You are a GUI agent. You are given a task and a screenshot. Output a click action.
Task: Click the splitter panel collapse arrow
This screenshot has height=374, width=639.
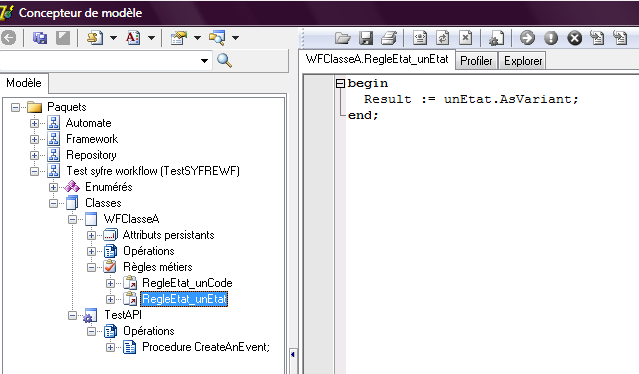[x=293, y=354]
